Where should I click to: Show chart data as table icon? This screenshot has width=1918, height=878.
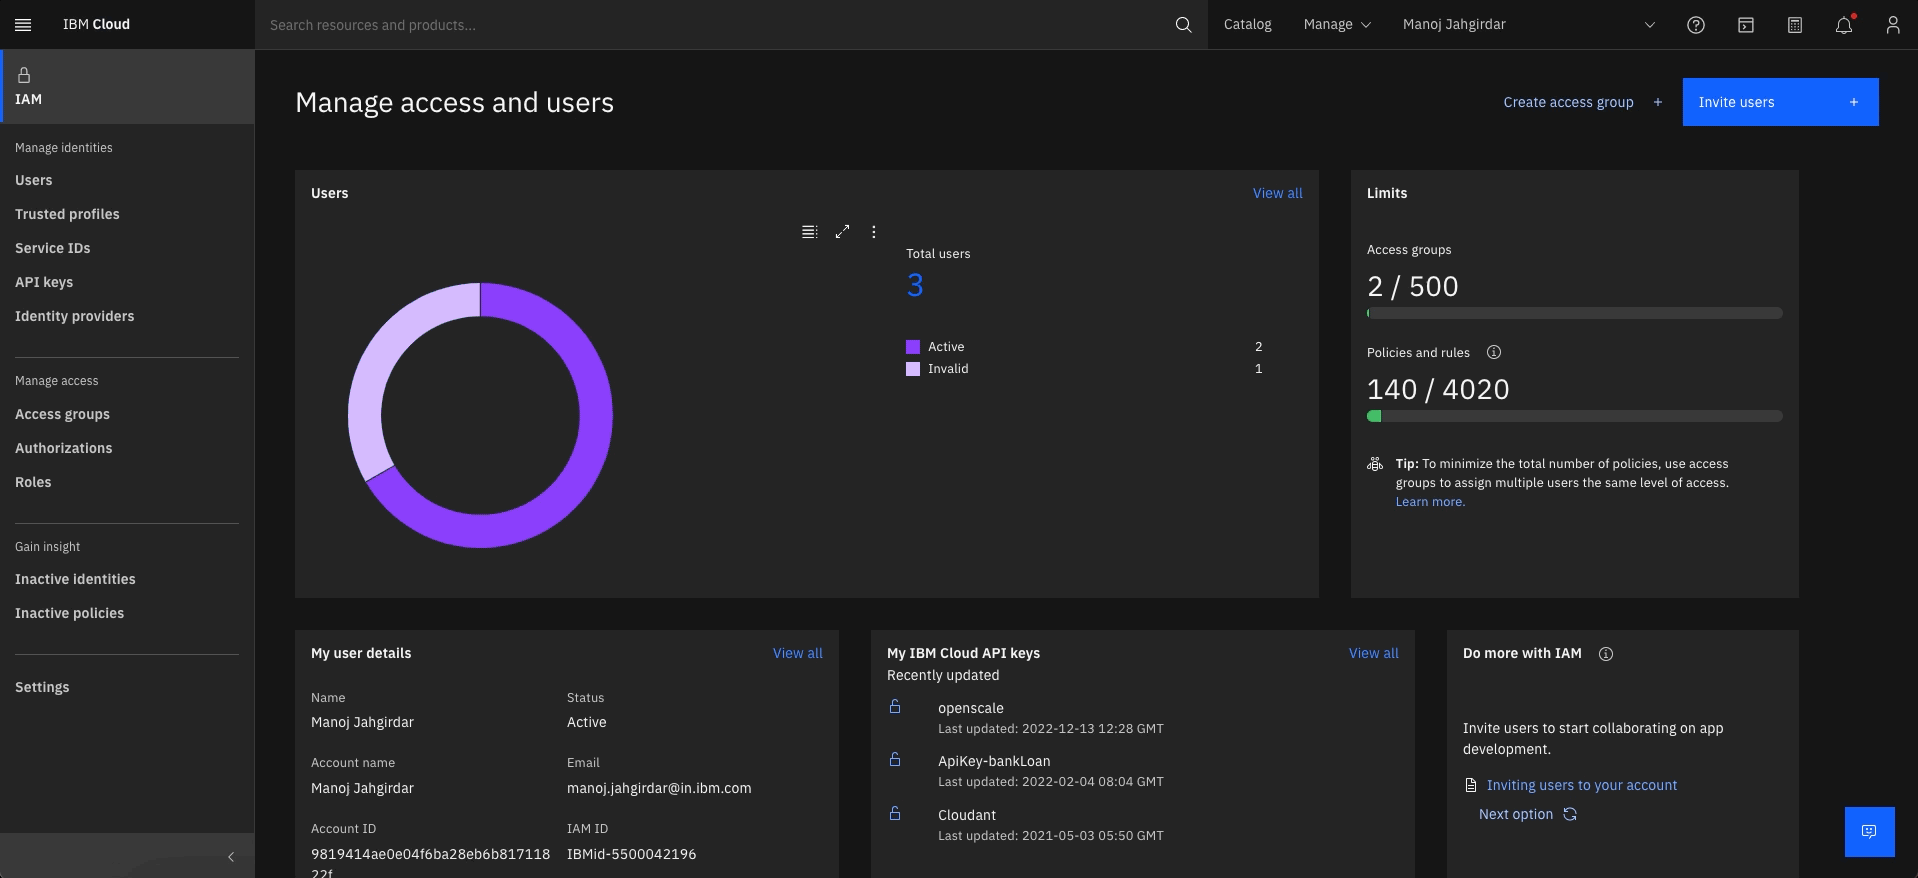click(x=810, y=231)
